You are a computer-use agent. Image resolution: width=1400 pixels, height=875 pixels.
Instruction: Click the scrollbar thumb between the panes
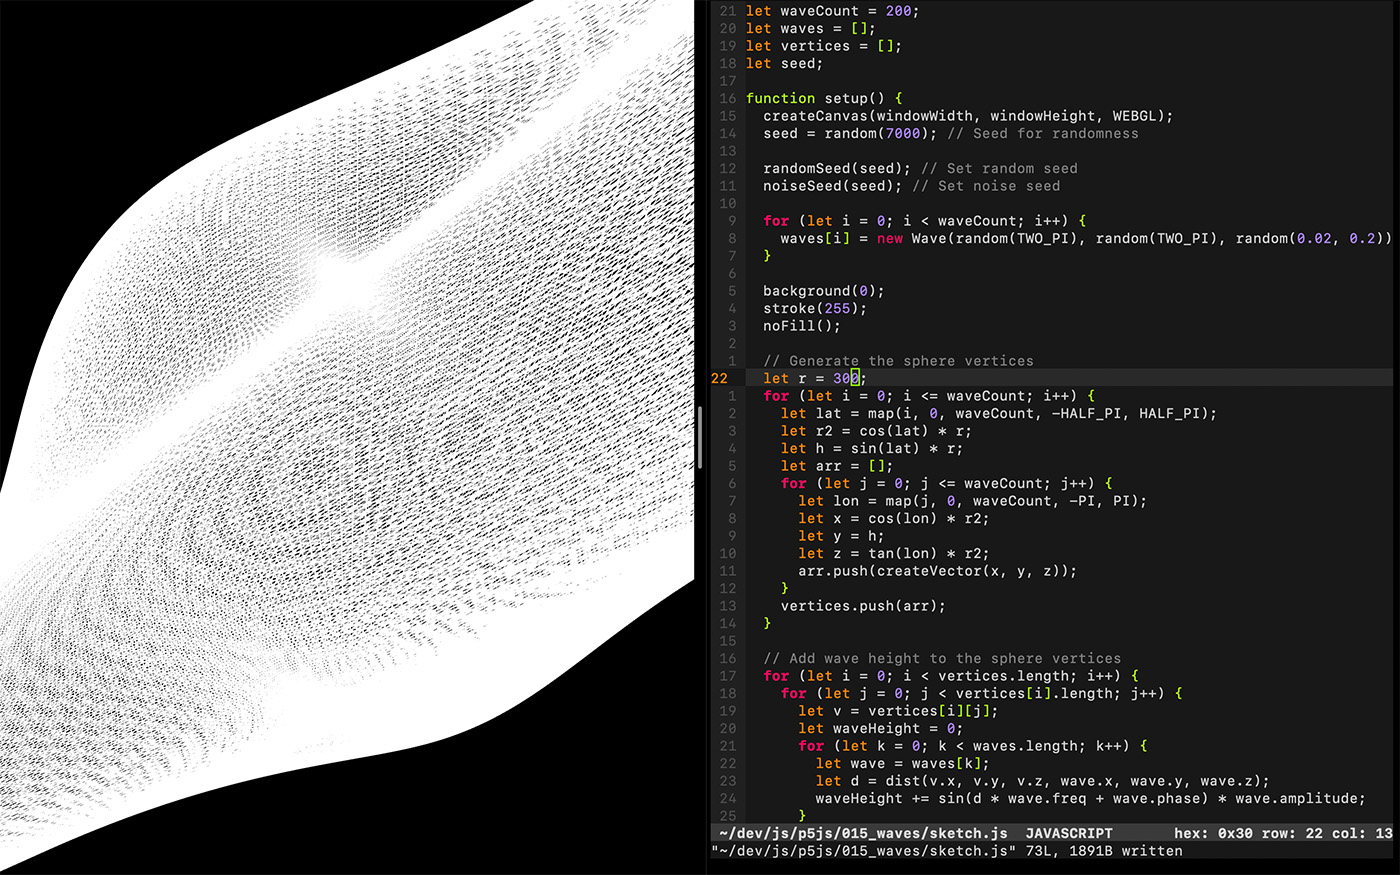click(700, 437)
